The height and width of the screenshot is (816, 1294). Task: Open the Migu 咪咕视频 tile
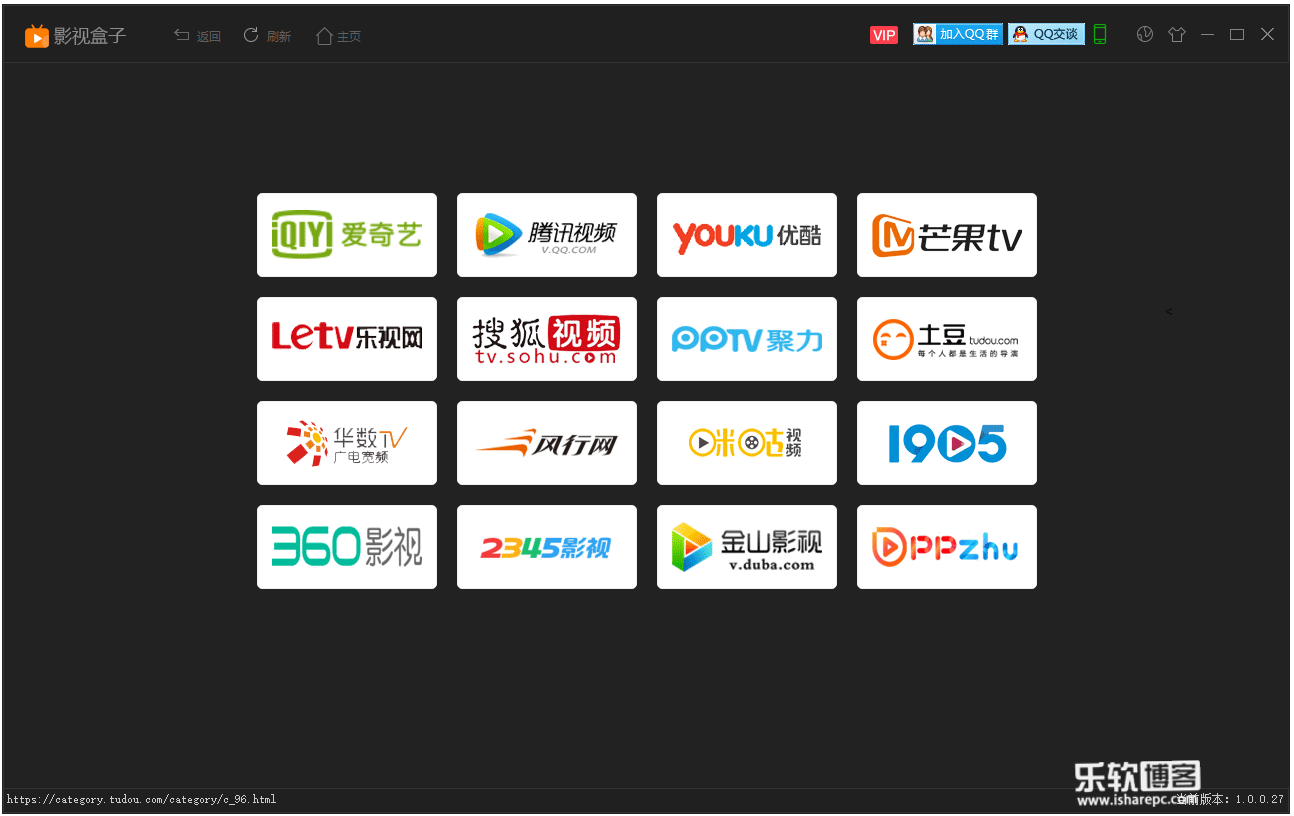[x=747, y=443]
